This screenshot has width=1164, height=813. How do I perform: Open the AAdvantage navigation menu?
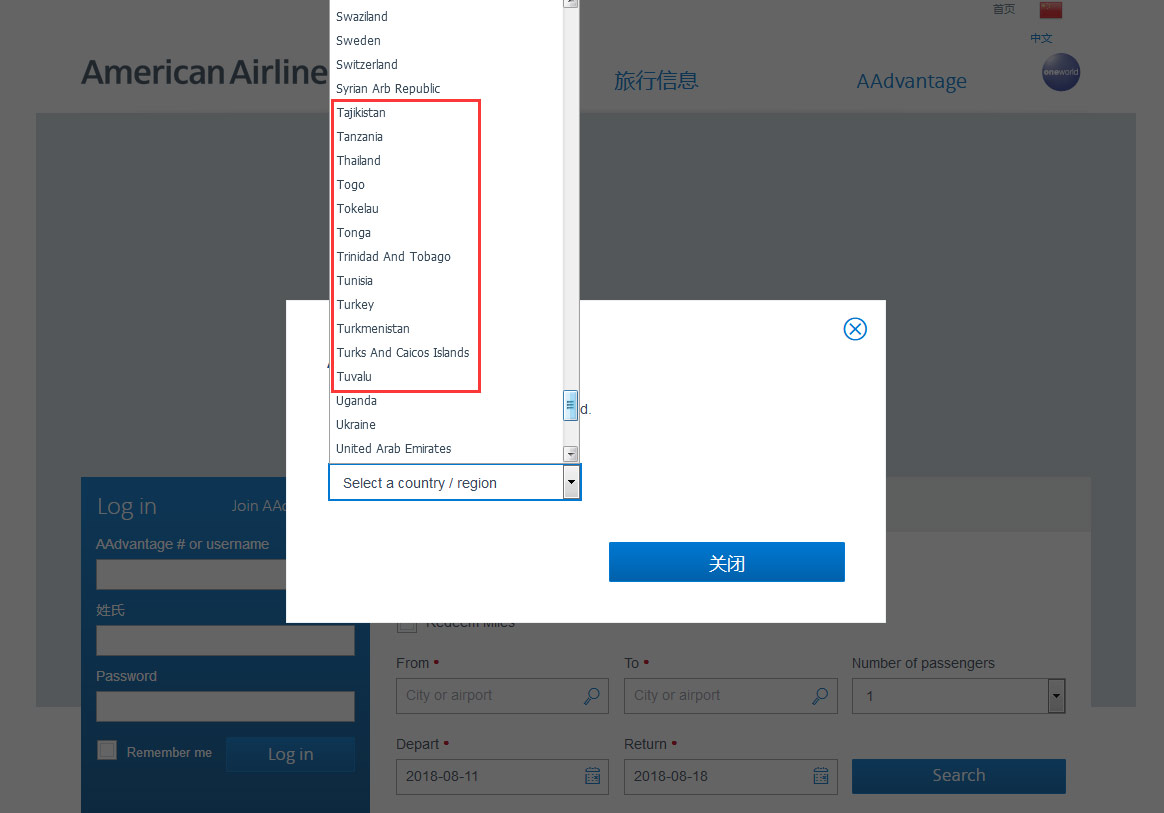912,81
